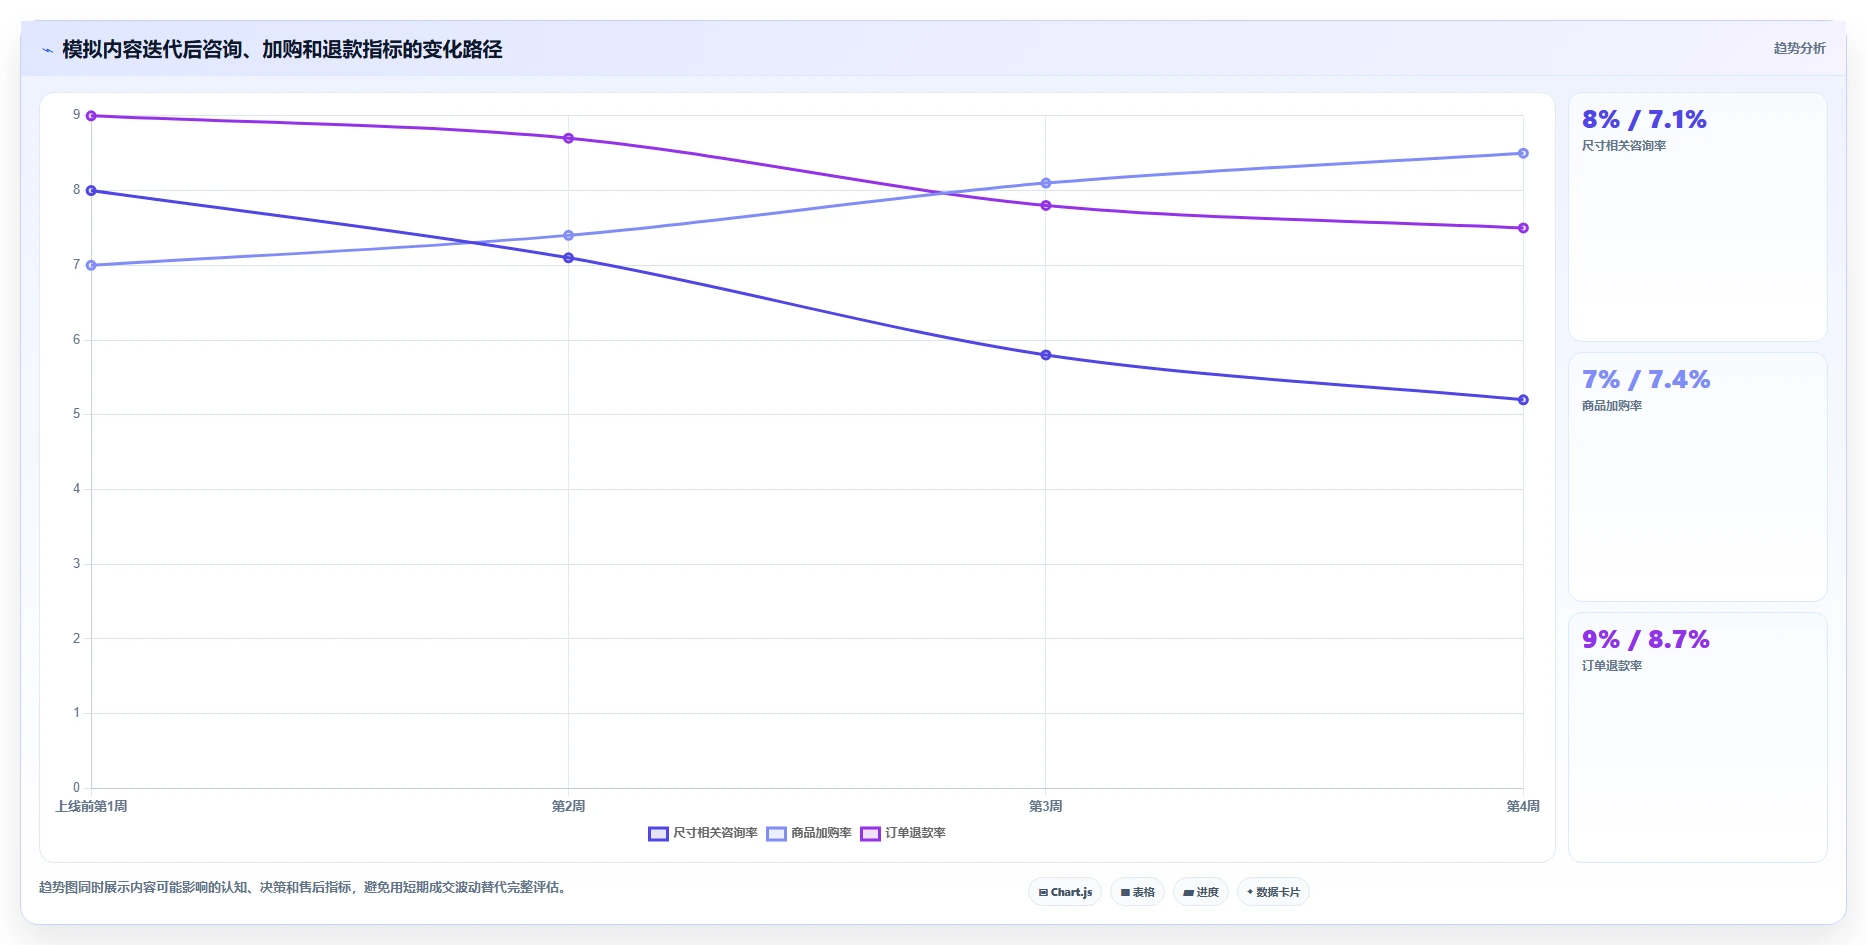Click the 尺寸相关咨询率 legend color box
The width and height of the screenshot is (1867, 945).
point(658,834)
